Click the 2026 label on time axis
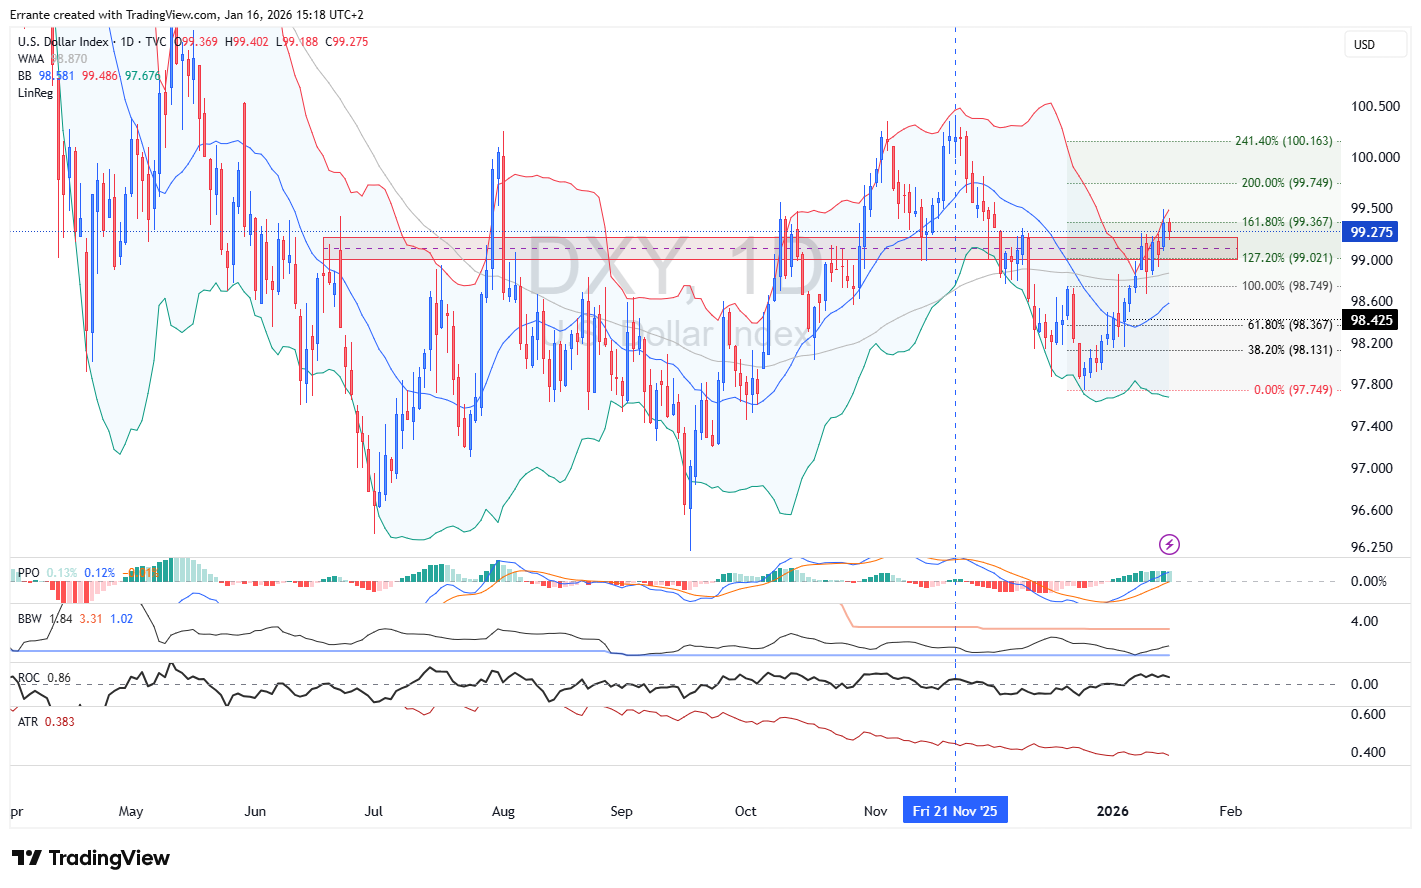Viewport: 1421px width, 888px height. pos(1112,811)
